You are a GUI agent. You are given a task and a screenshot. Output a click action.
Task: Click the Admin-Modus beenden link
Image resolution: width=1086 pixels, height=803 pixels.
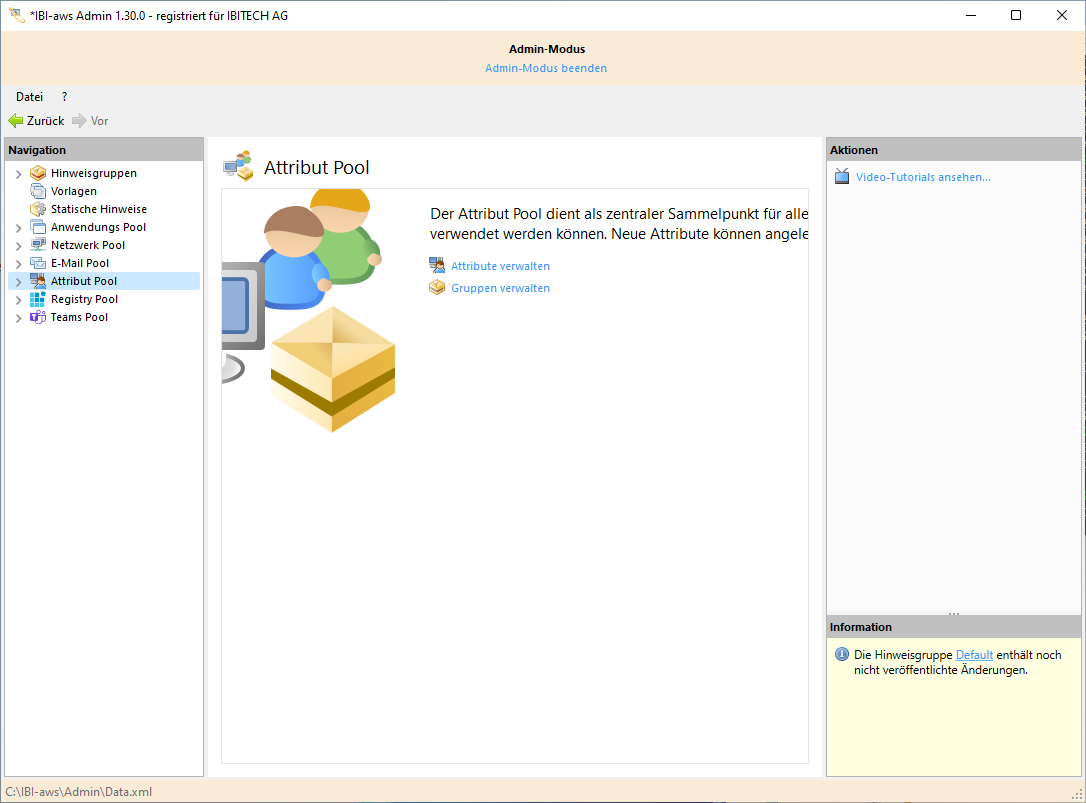[546, 68]
